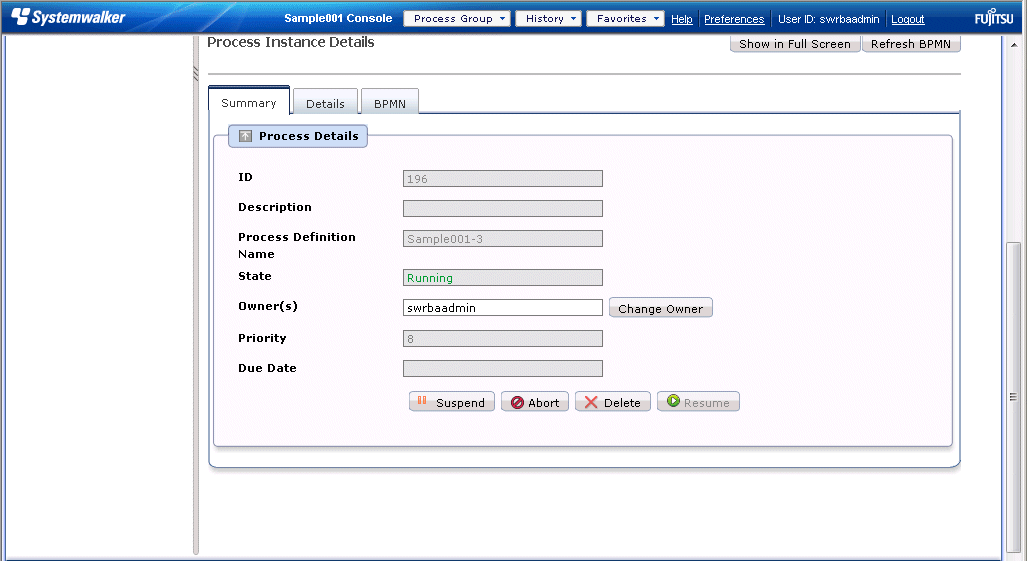1027x561 pixels.
Task: Click the Priority field showing 8
Action: click(503, 338)
